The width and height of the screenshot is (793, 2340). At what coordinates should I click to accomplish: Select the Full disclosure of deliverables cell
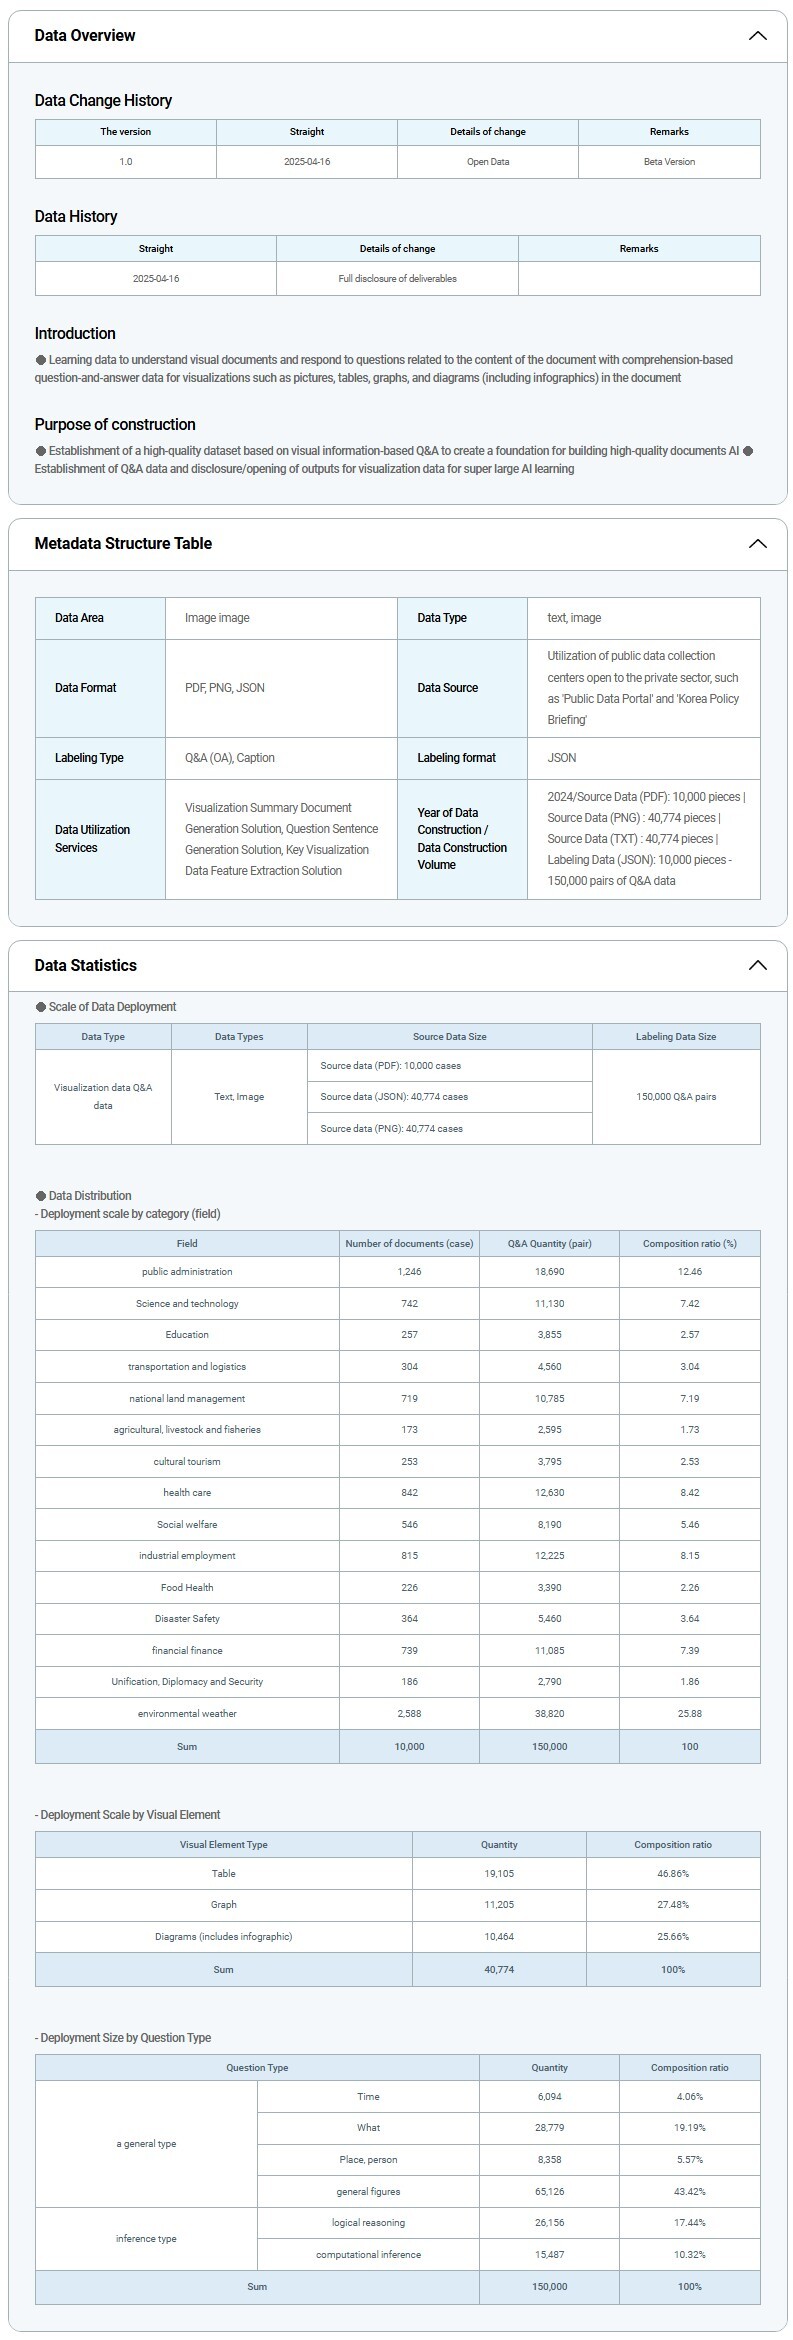coord(397,279)
